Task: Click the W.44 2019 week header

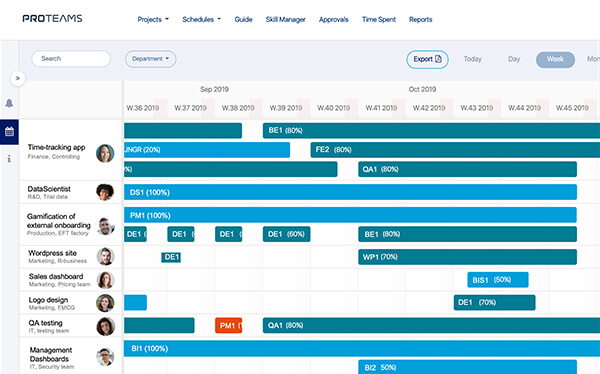Action: click(x=524, y=108)
